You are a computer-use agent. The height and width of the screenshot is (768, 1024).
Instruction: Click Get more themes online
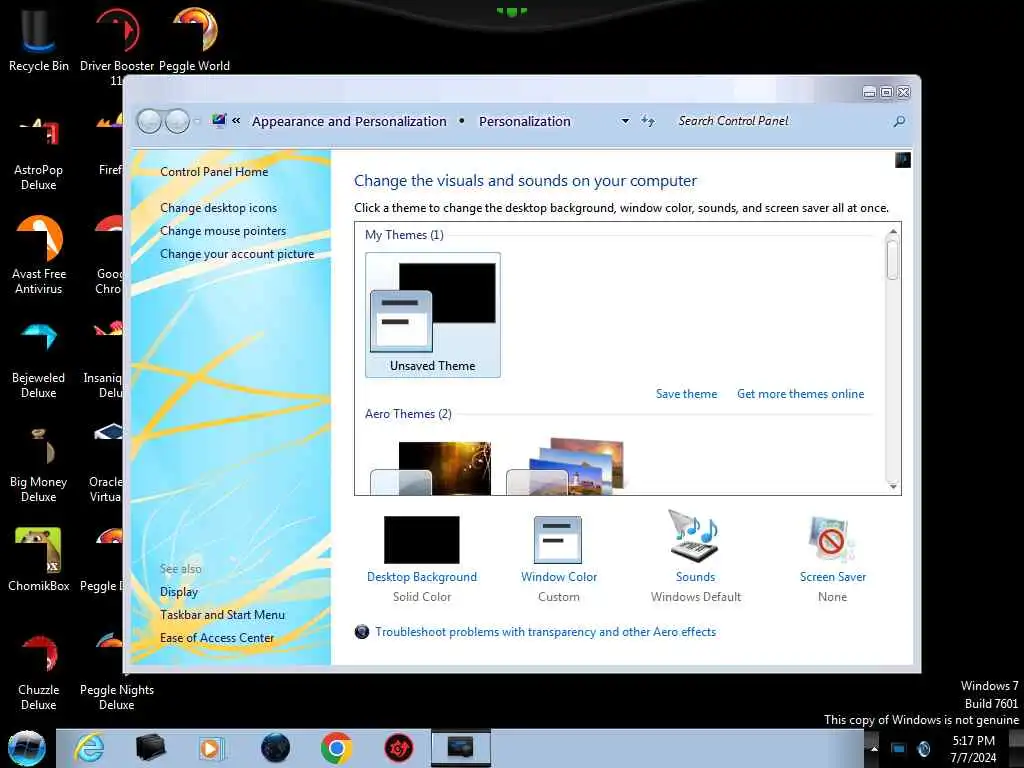pos(800,394)
